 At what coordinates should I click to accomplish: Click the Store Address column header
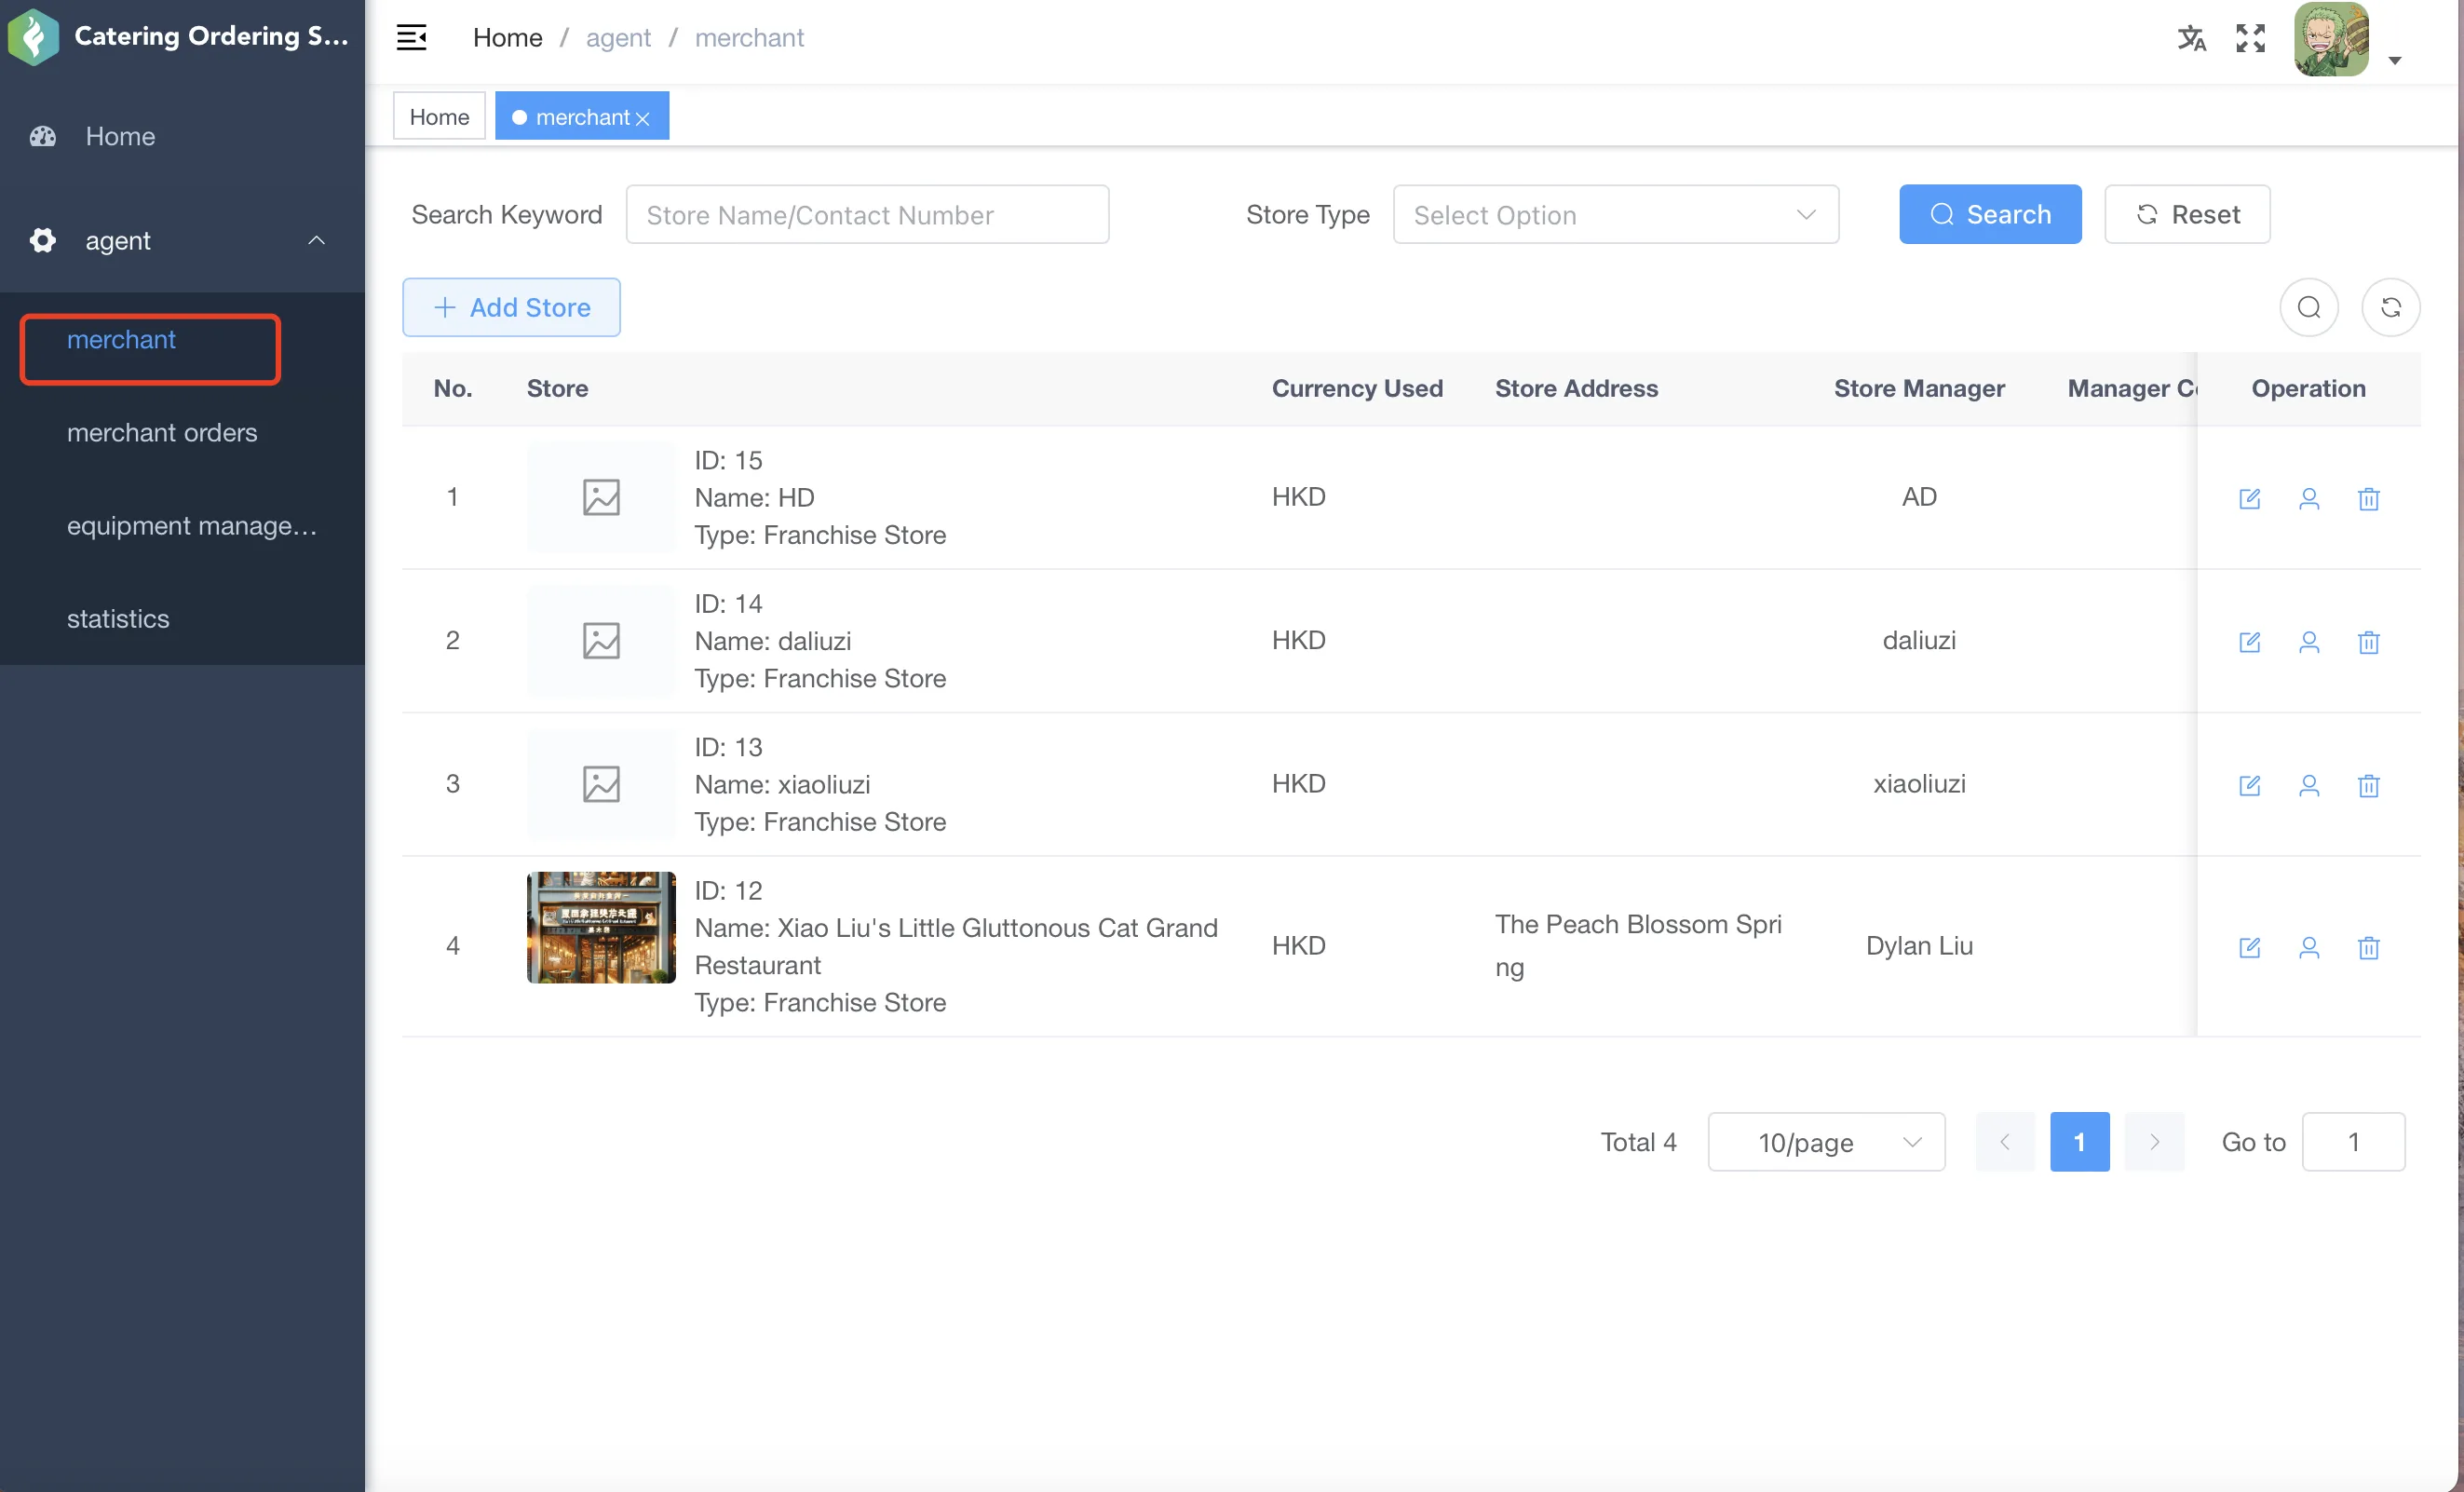point(1576,388)
